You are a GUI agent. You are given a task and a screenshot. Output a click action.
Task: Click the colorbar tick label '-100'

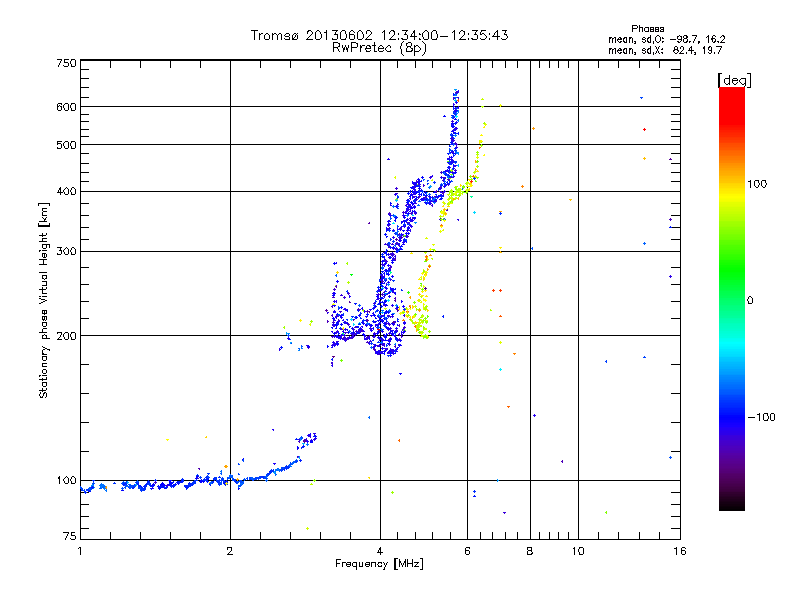coord(762,417)
